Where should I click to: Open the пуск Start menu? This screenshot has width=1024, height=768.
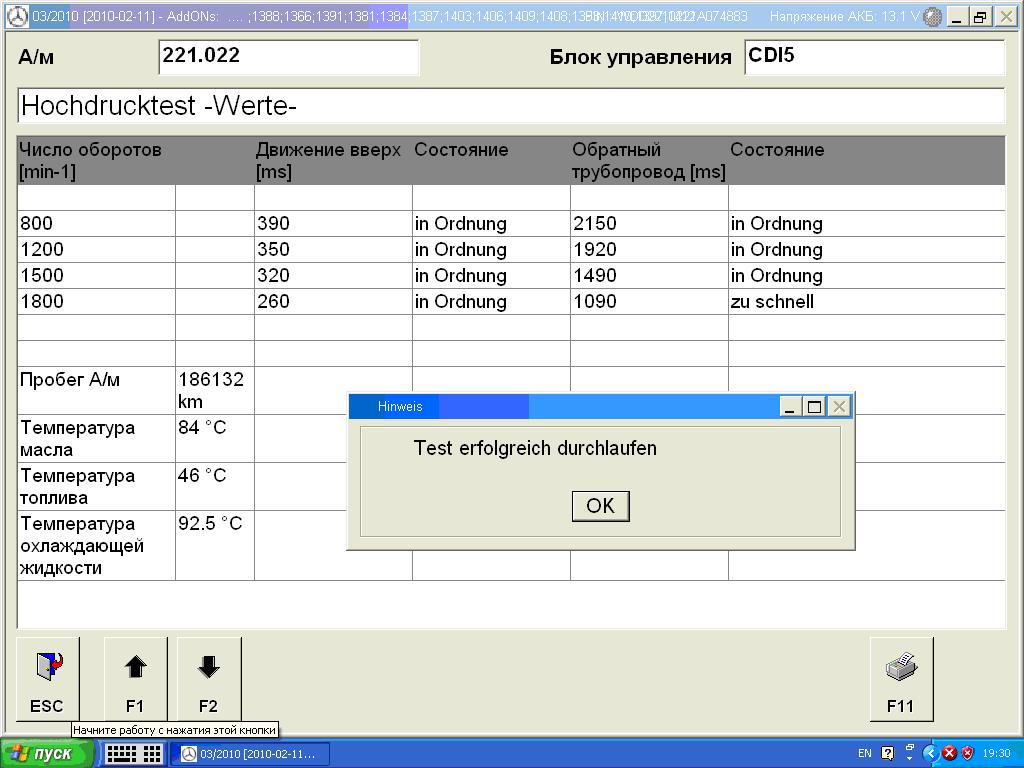[x=48, y=753]
